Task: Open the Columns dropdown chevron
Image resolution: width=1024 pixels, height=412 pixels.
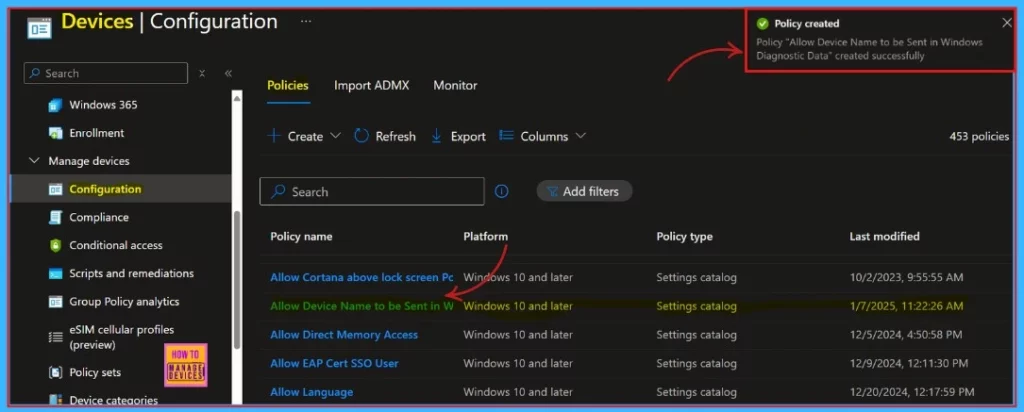Action: tap(580, 136)
